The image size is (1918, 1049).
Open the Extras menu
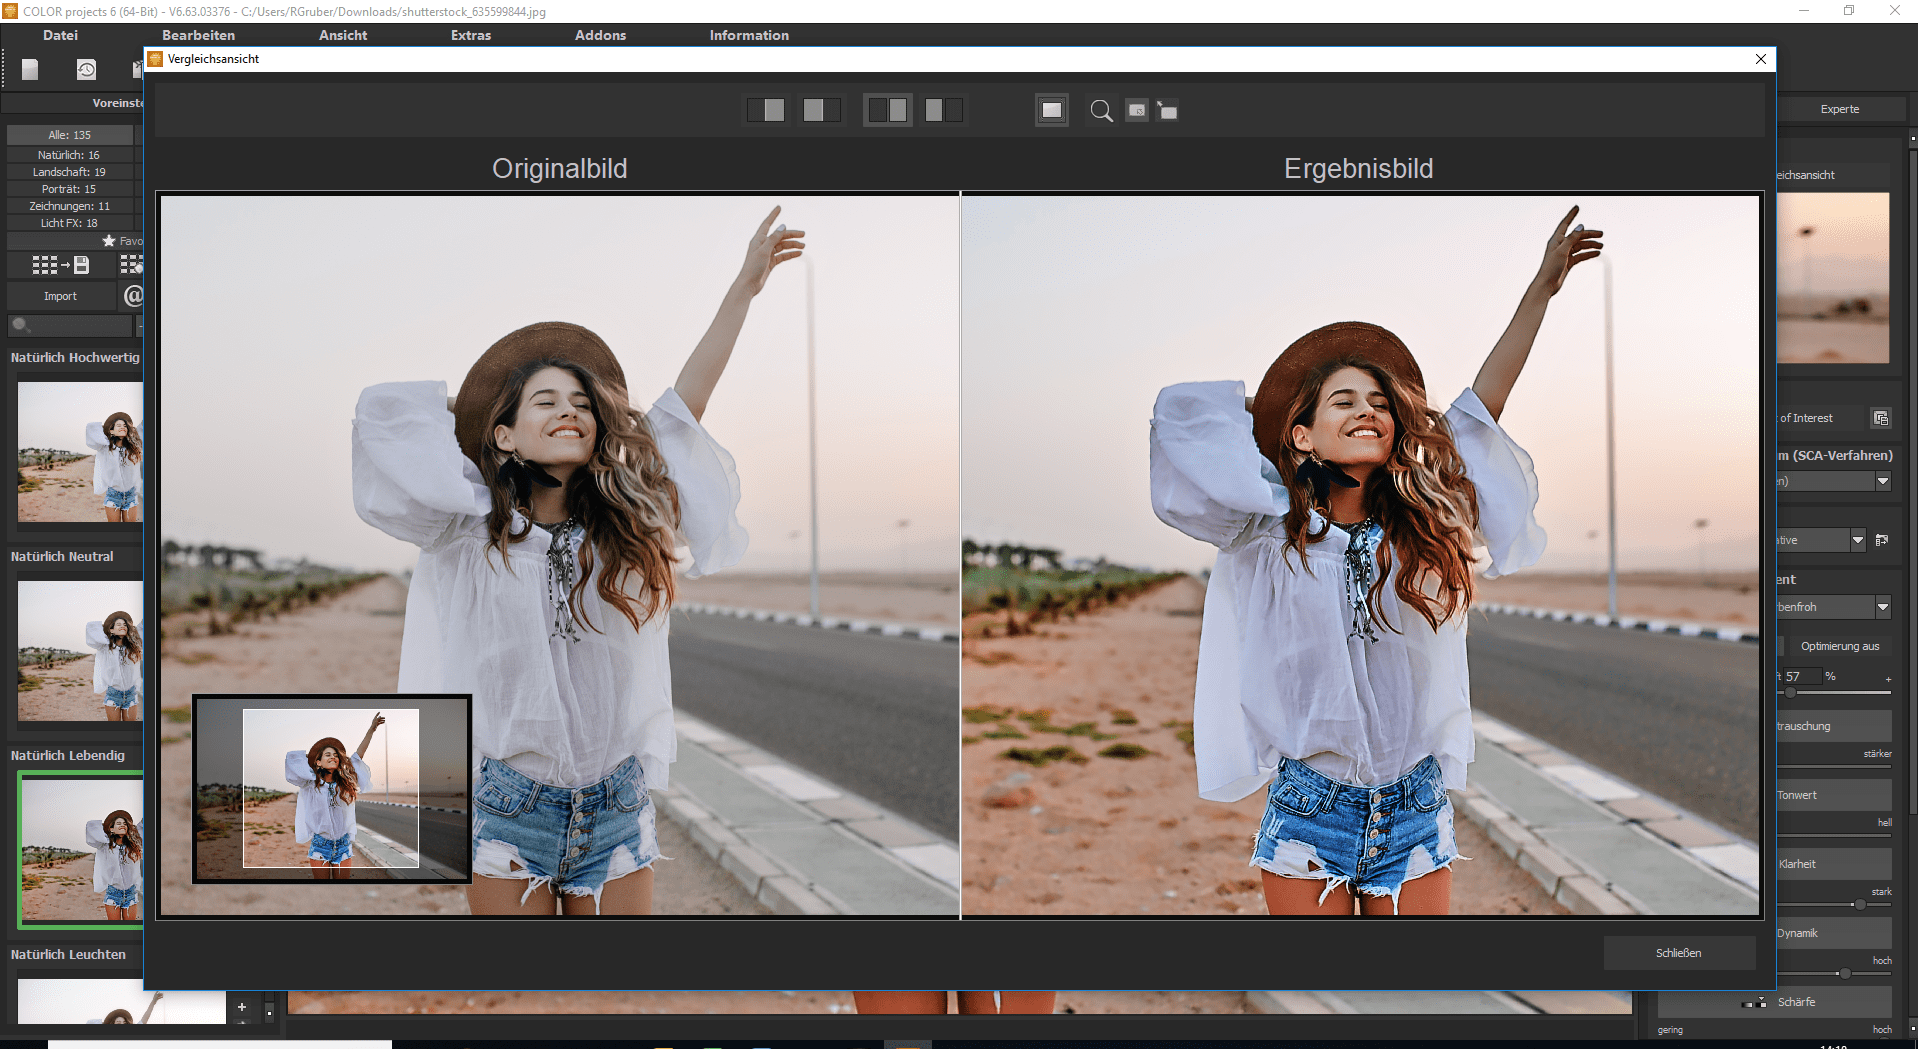pos(469,35)
